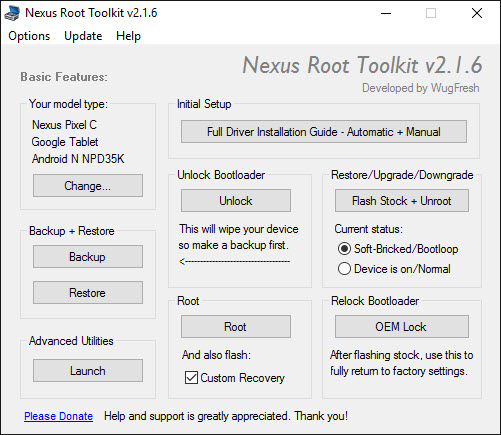501x435 pixels.
Task: Uncheck the Custom Recovery checkbox
Action: pyautogui.click(x=191, y=378)
